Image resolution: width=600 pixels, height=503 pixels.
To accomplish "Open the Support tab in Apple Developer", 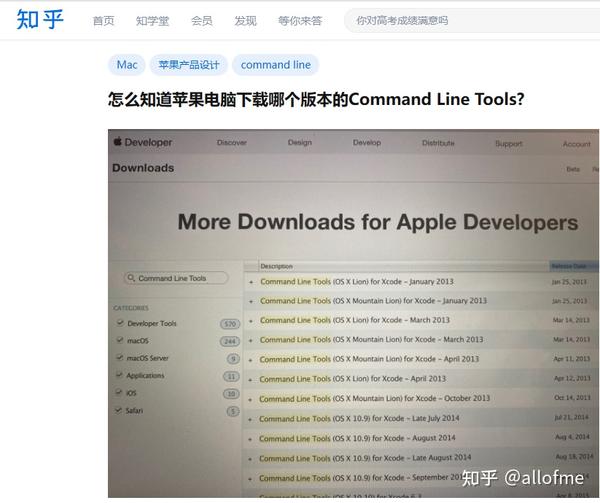I will [509, 144].
